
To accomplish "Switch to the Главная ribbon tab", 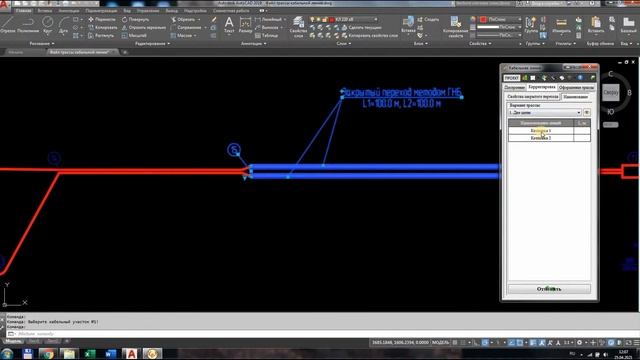I will pos(24,11).
